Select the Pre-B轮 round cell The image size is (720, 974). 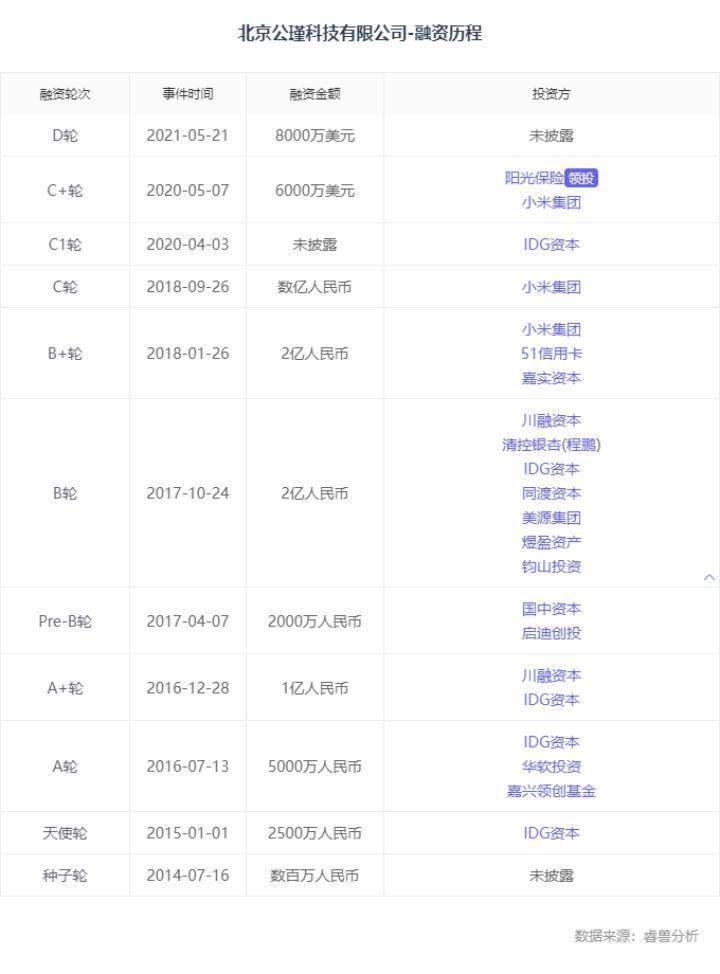point(65,621)
